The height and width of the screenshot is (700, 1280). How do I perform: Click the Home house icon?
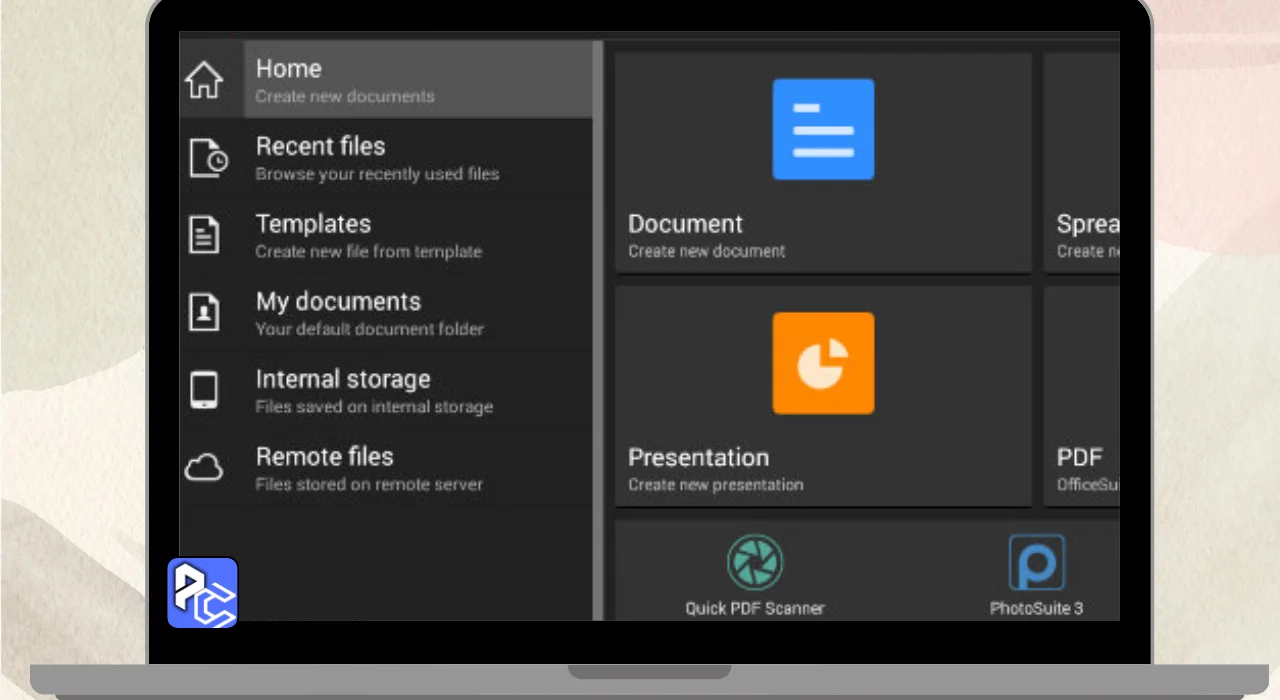click(x=204, y=80)
